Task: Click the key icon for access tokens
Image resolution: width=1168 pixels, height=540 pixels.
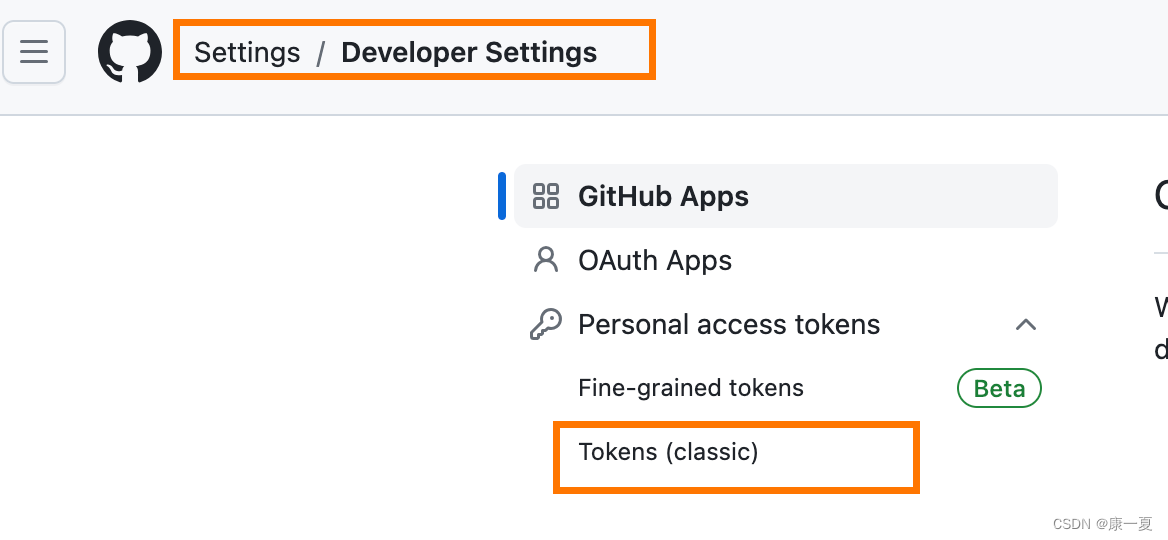Action: click(546, 324)
